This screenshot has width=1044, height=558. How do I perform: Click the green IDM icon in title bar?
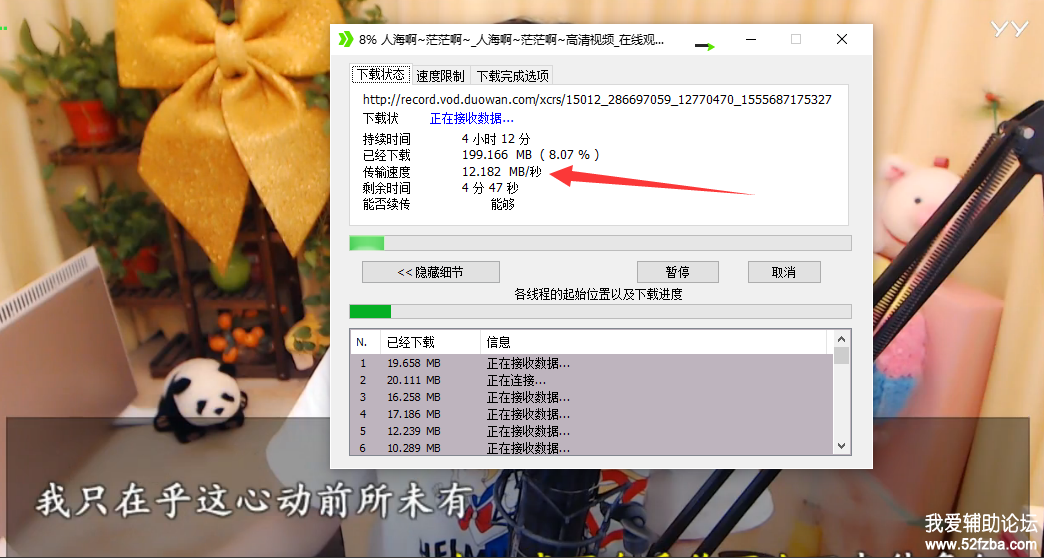(345, 39)
